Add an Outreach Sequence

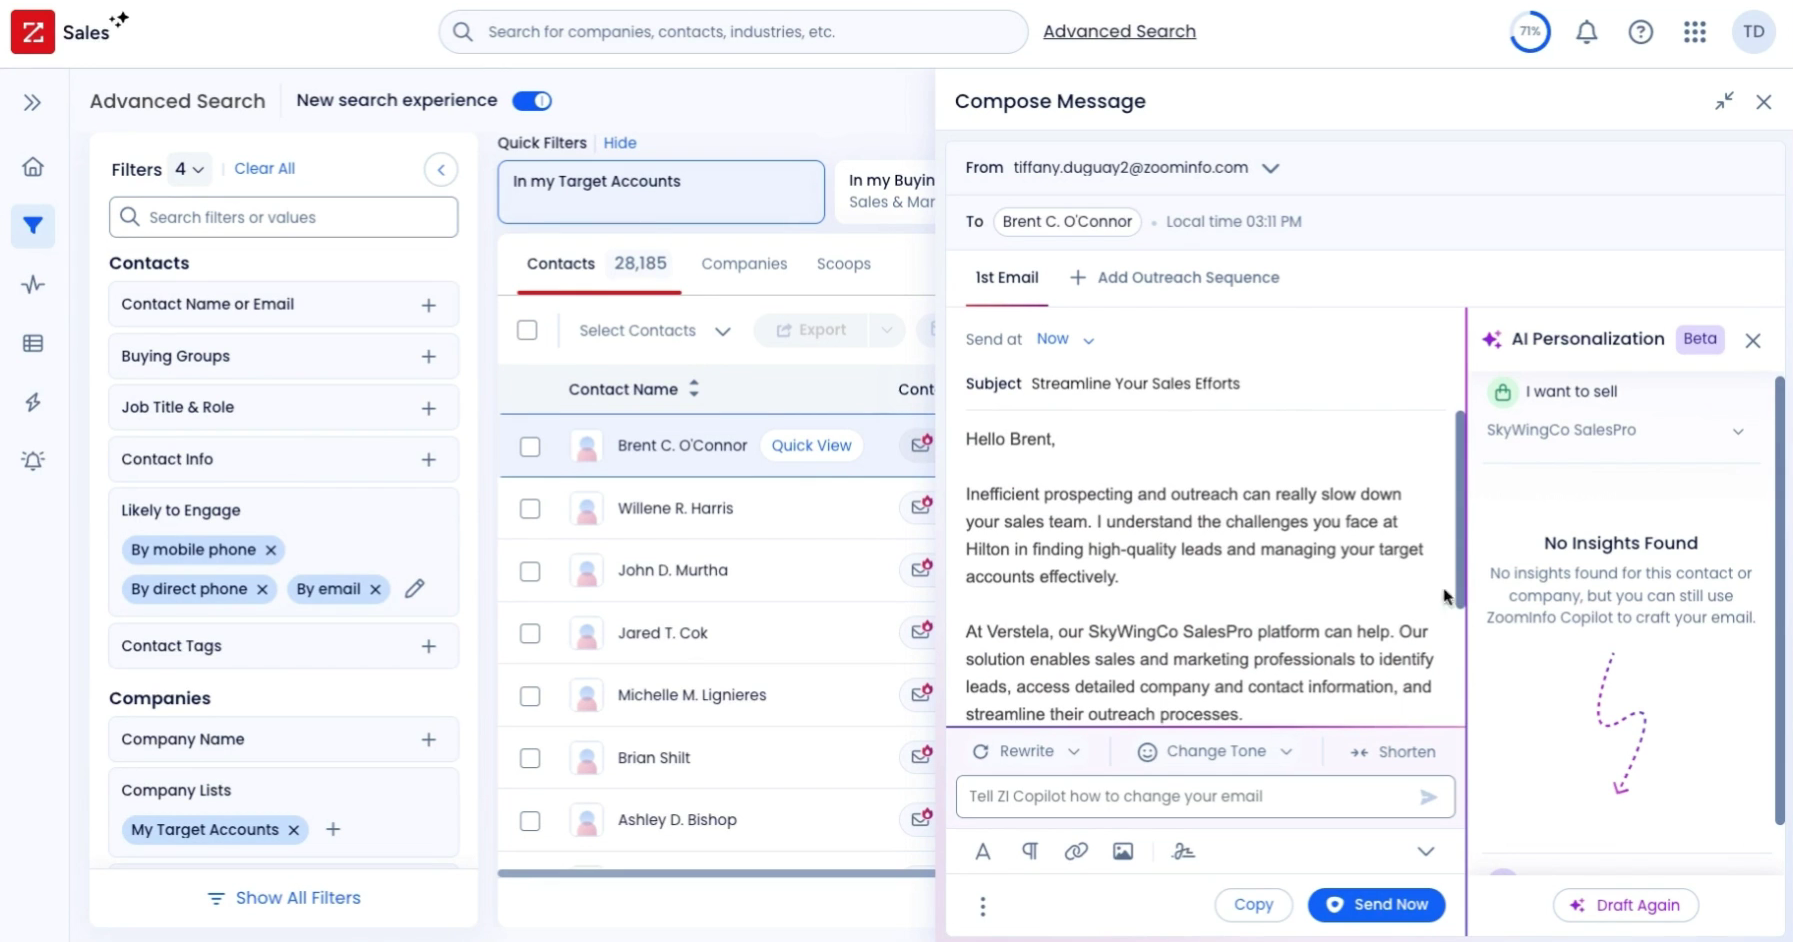1174,278
